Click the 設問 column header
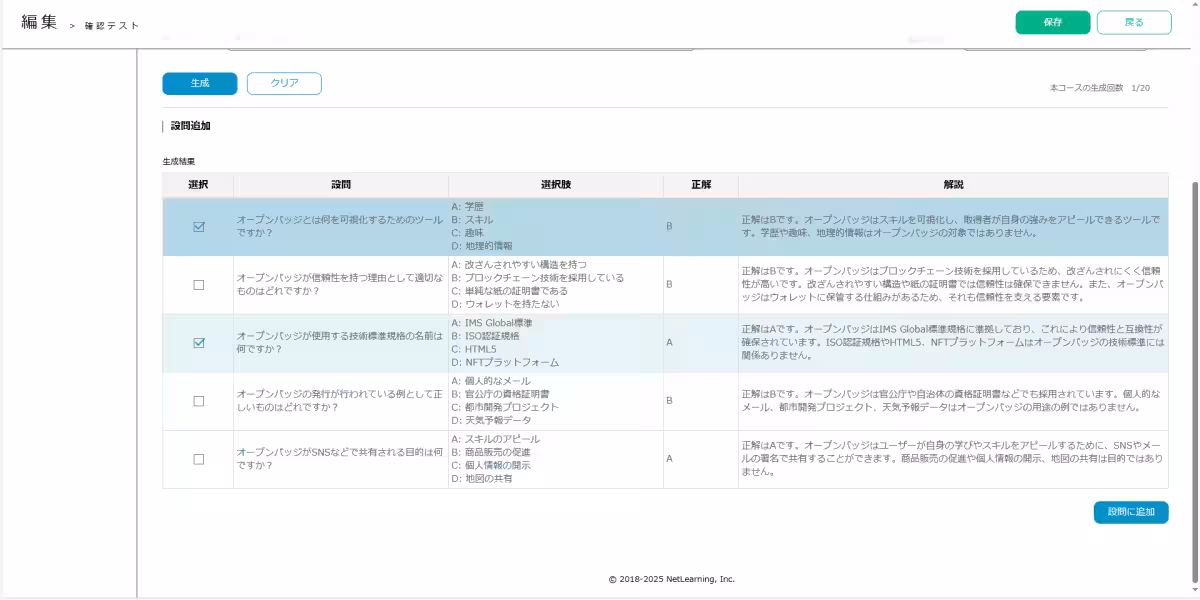1200x600 pixels. (x=341, y=185)
